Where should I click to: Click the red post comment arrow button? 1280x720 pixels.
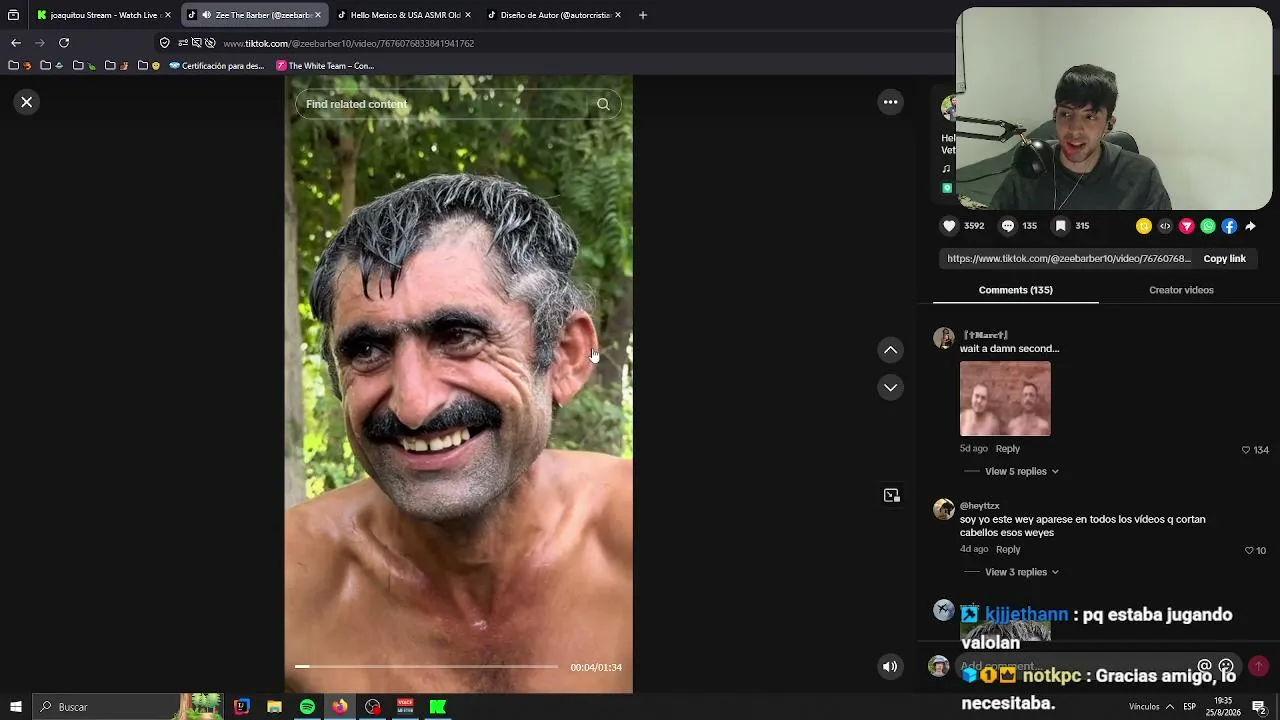[1258, 666]
